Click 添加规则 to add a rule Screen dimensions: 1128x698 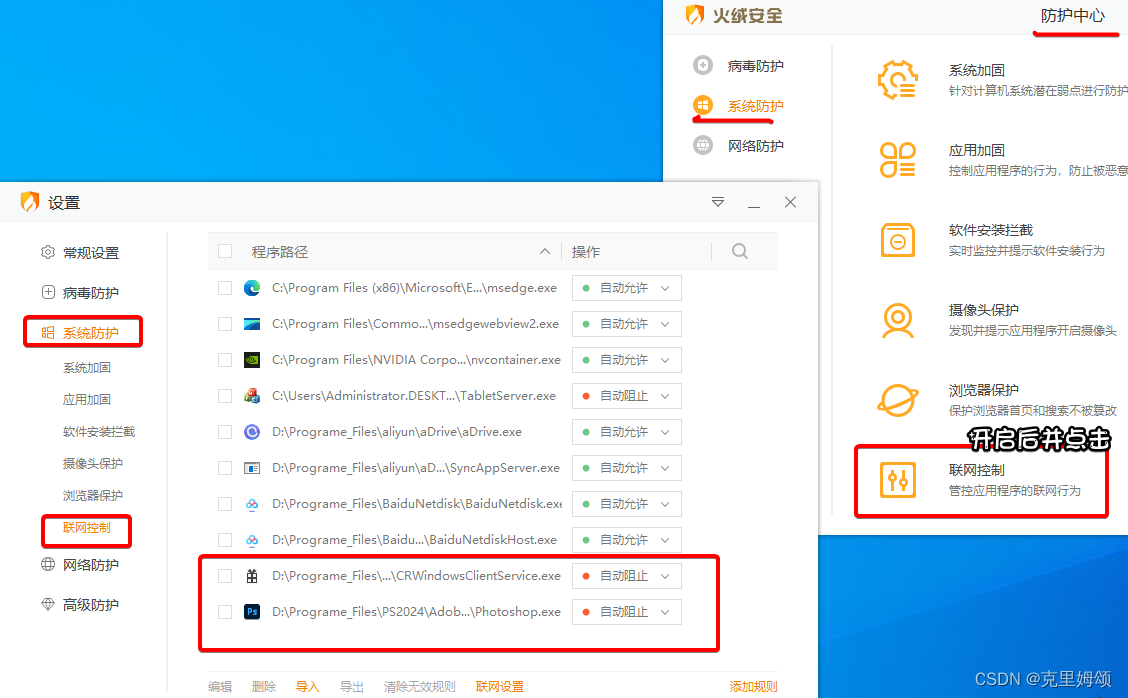pyautogui.click(x=753, y=686)
